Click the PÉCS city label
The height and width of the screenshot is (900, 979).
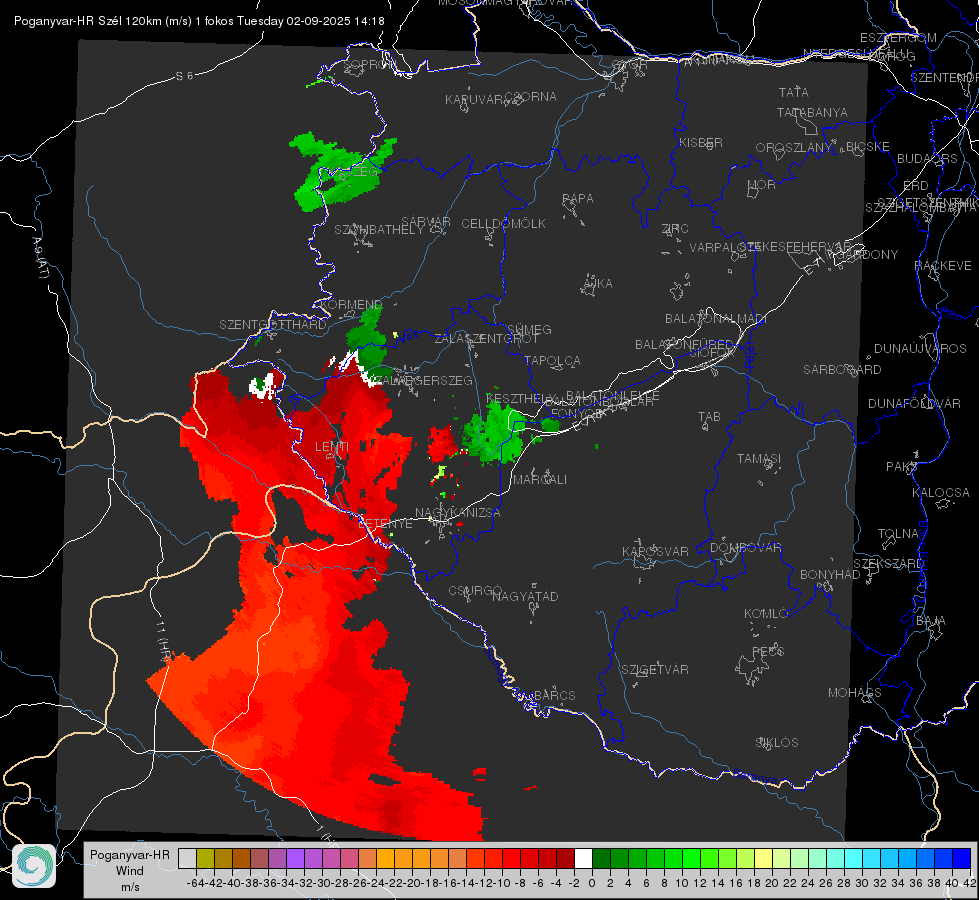[767, 651]
